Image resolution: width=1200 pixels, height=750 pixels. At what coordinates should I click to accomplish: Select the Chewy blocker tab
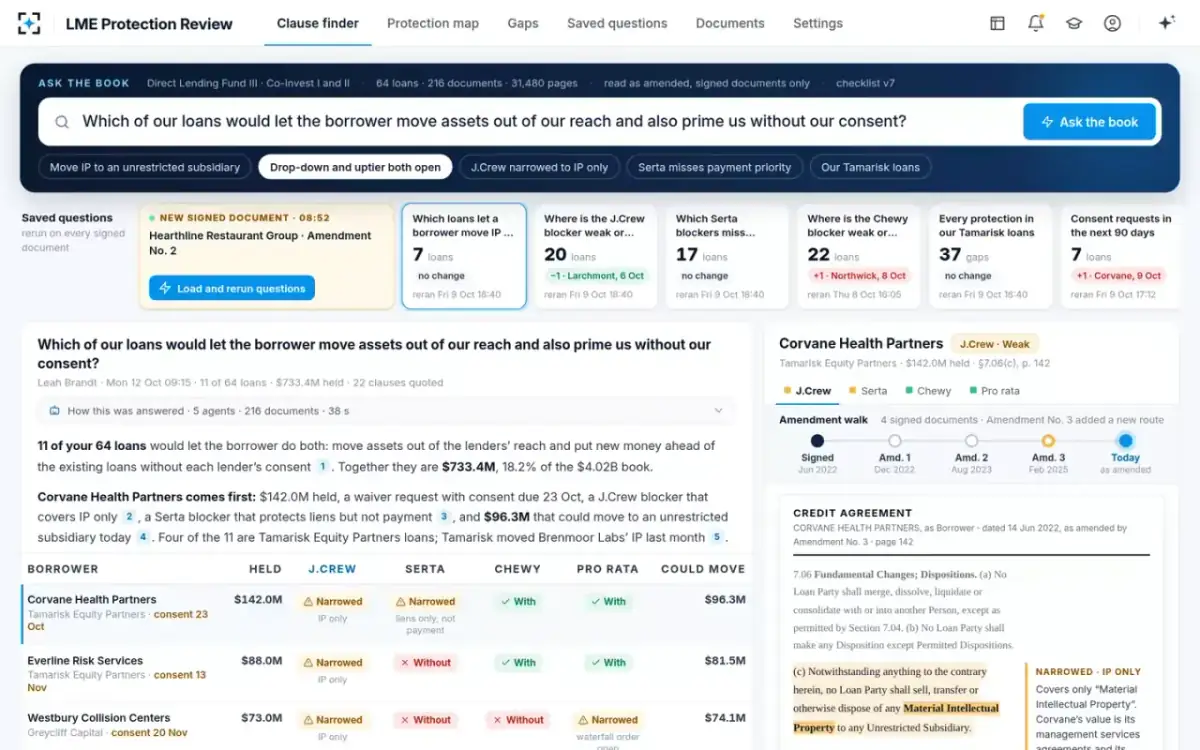(x=928, y=391)
